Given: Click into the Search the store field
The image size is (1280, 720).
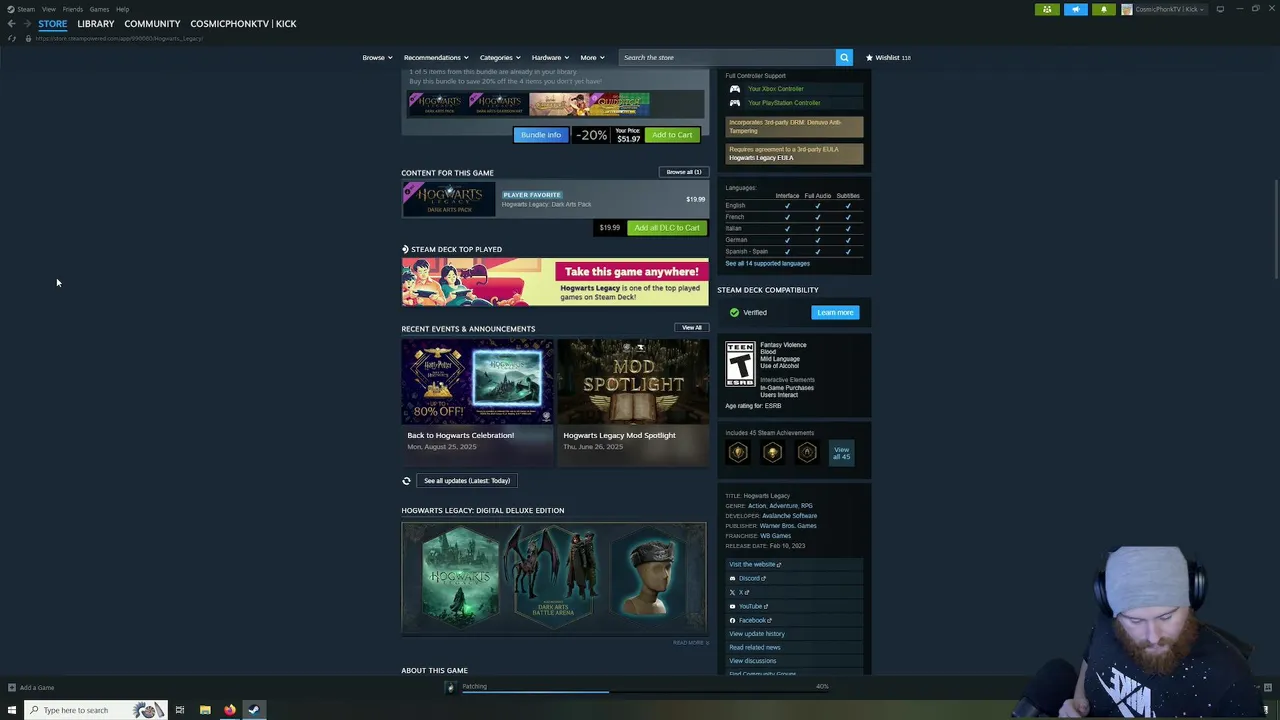Looking at the screenshot, I should [727, 57].
